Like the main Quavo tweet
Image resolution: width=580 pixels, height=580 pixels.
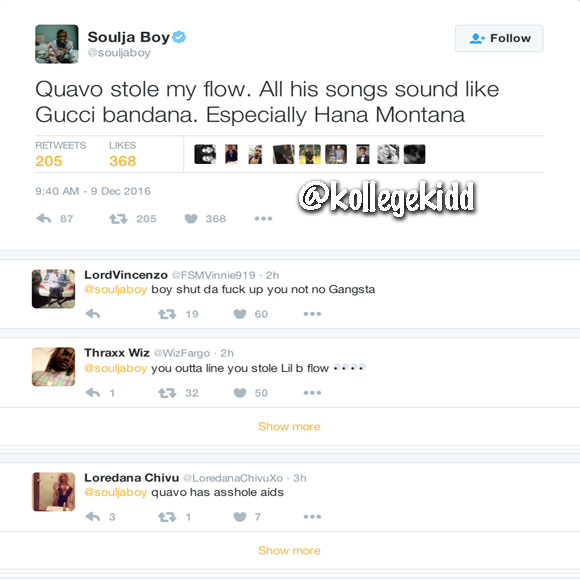[191, 219]
